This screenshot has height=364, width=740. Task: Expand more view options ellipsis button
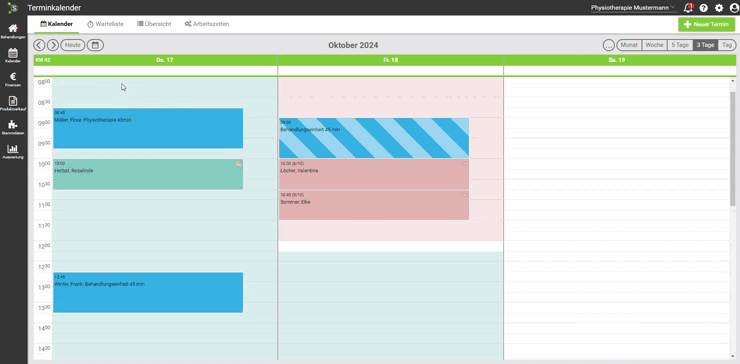(609, 45)
